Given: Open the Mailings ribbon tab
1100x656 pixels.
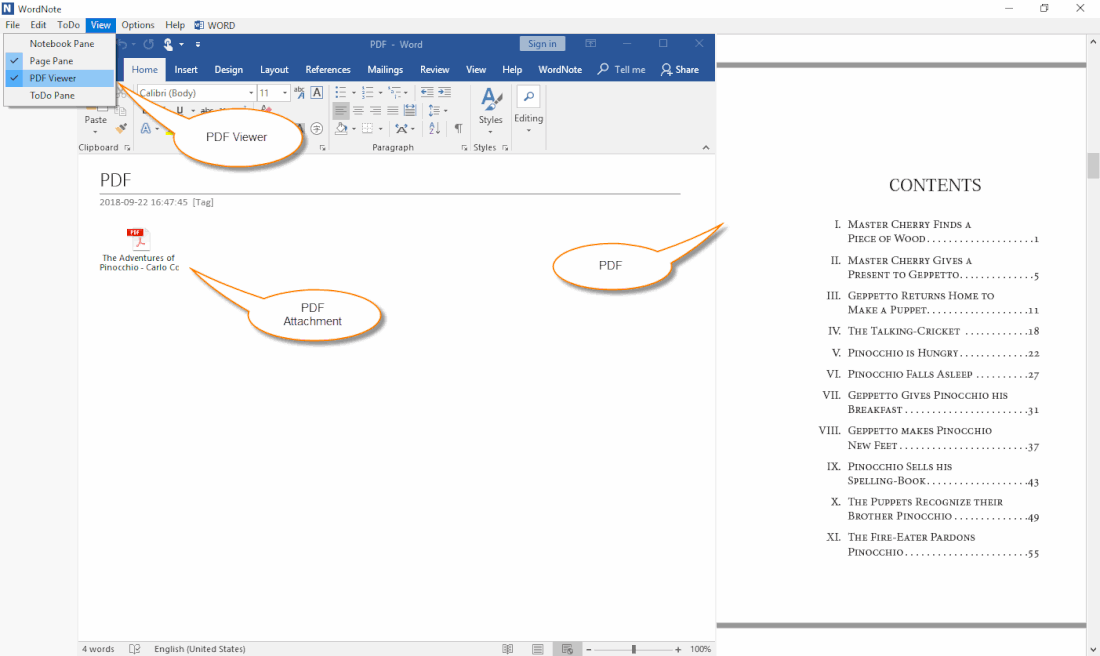Looking at the screenshot, I should pos(385,69).
